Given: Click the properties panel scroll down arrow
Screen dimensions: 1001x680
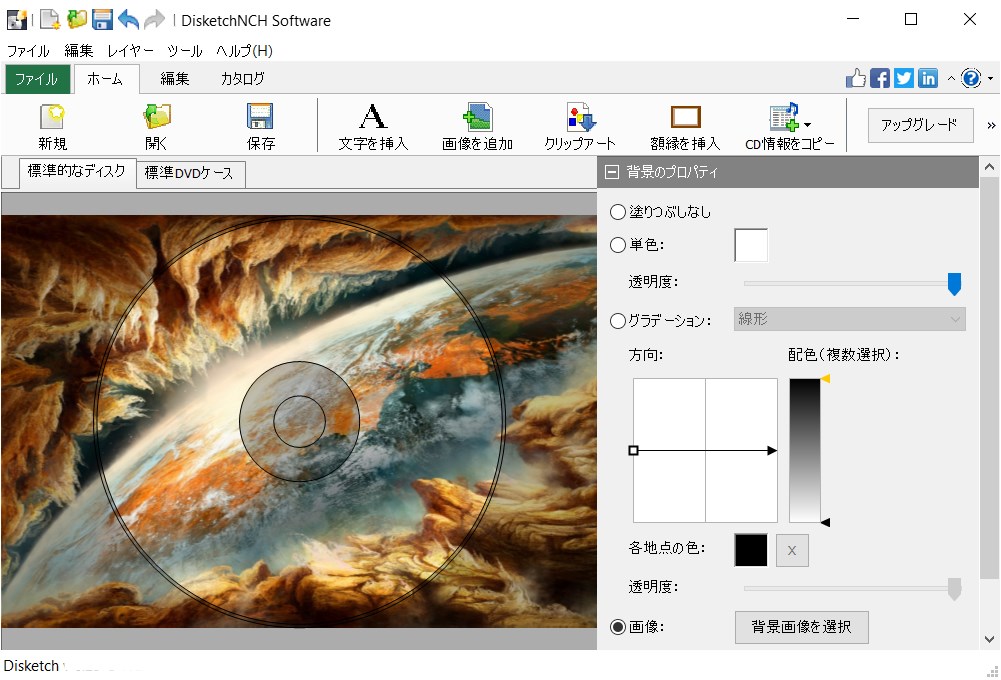Looking at the screenshot, I should pos(990,638).
